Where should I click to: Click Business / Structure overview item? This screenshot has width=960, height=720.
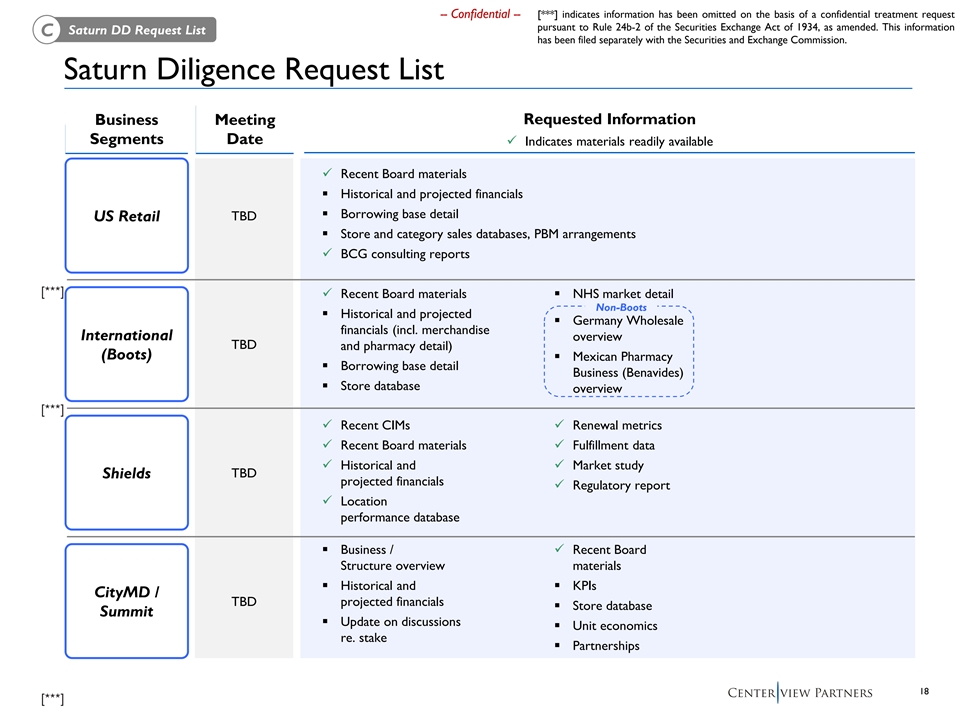click(392, 557)
